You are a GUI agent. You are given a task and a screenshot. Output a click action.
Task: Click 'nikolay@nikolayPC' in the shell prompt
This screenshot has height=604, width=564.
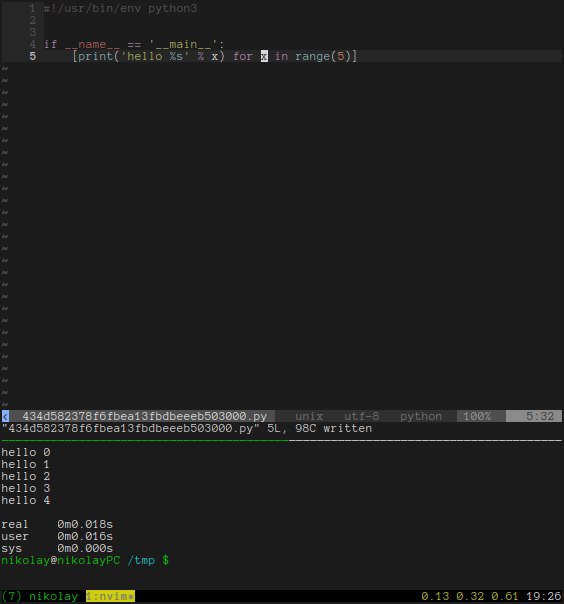coord(61,560)
